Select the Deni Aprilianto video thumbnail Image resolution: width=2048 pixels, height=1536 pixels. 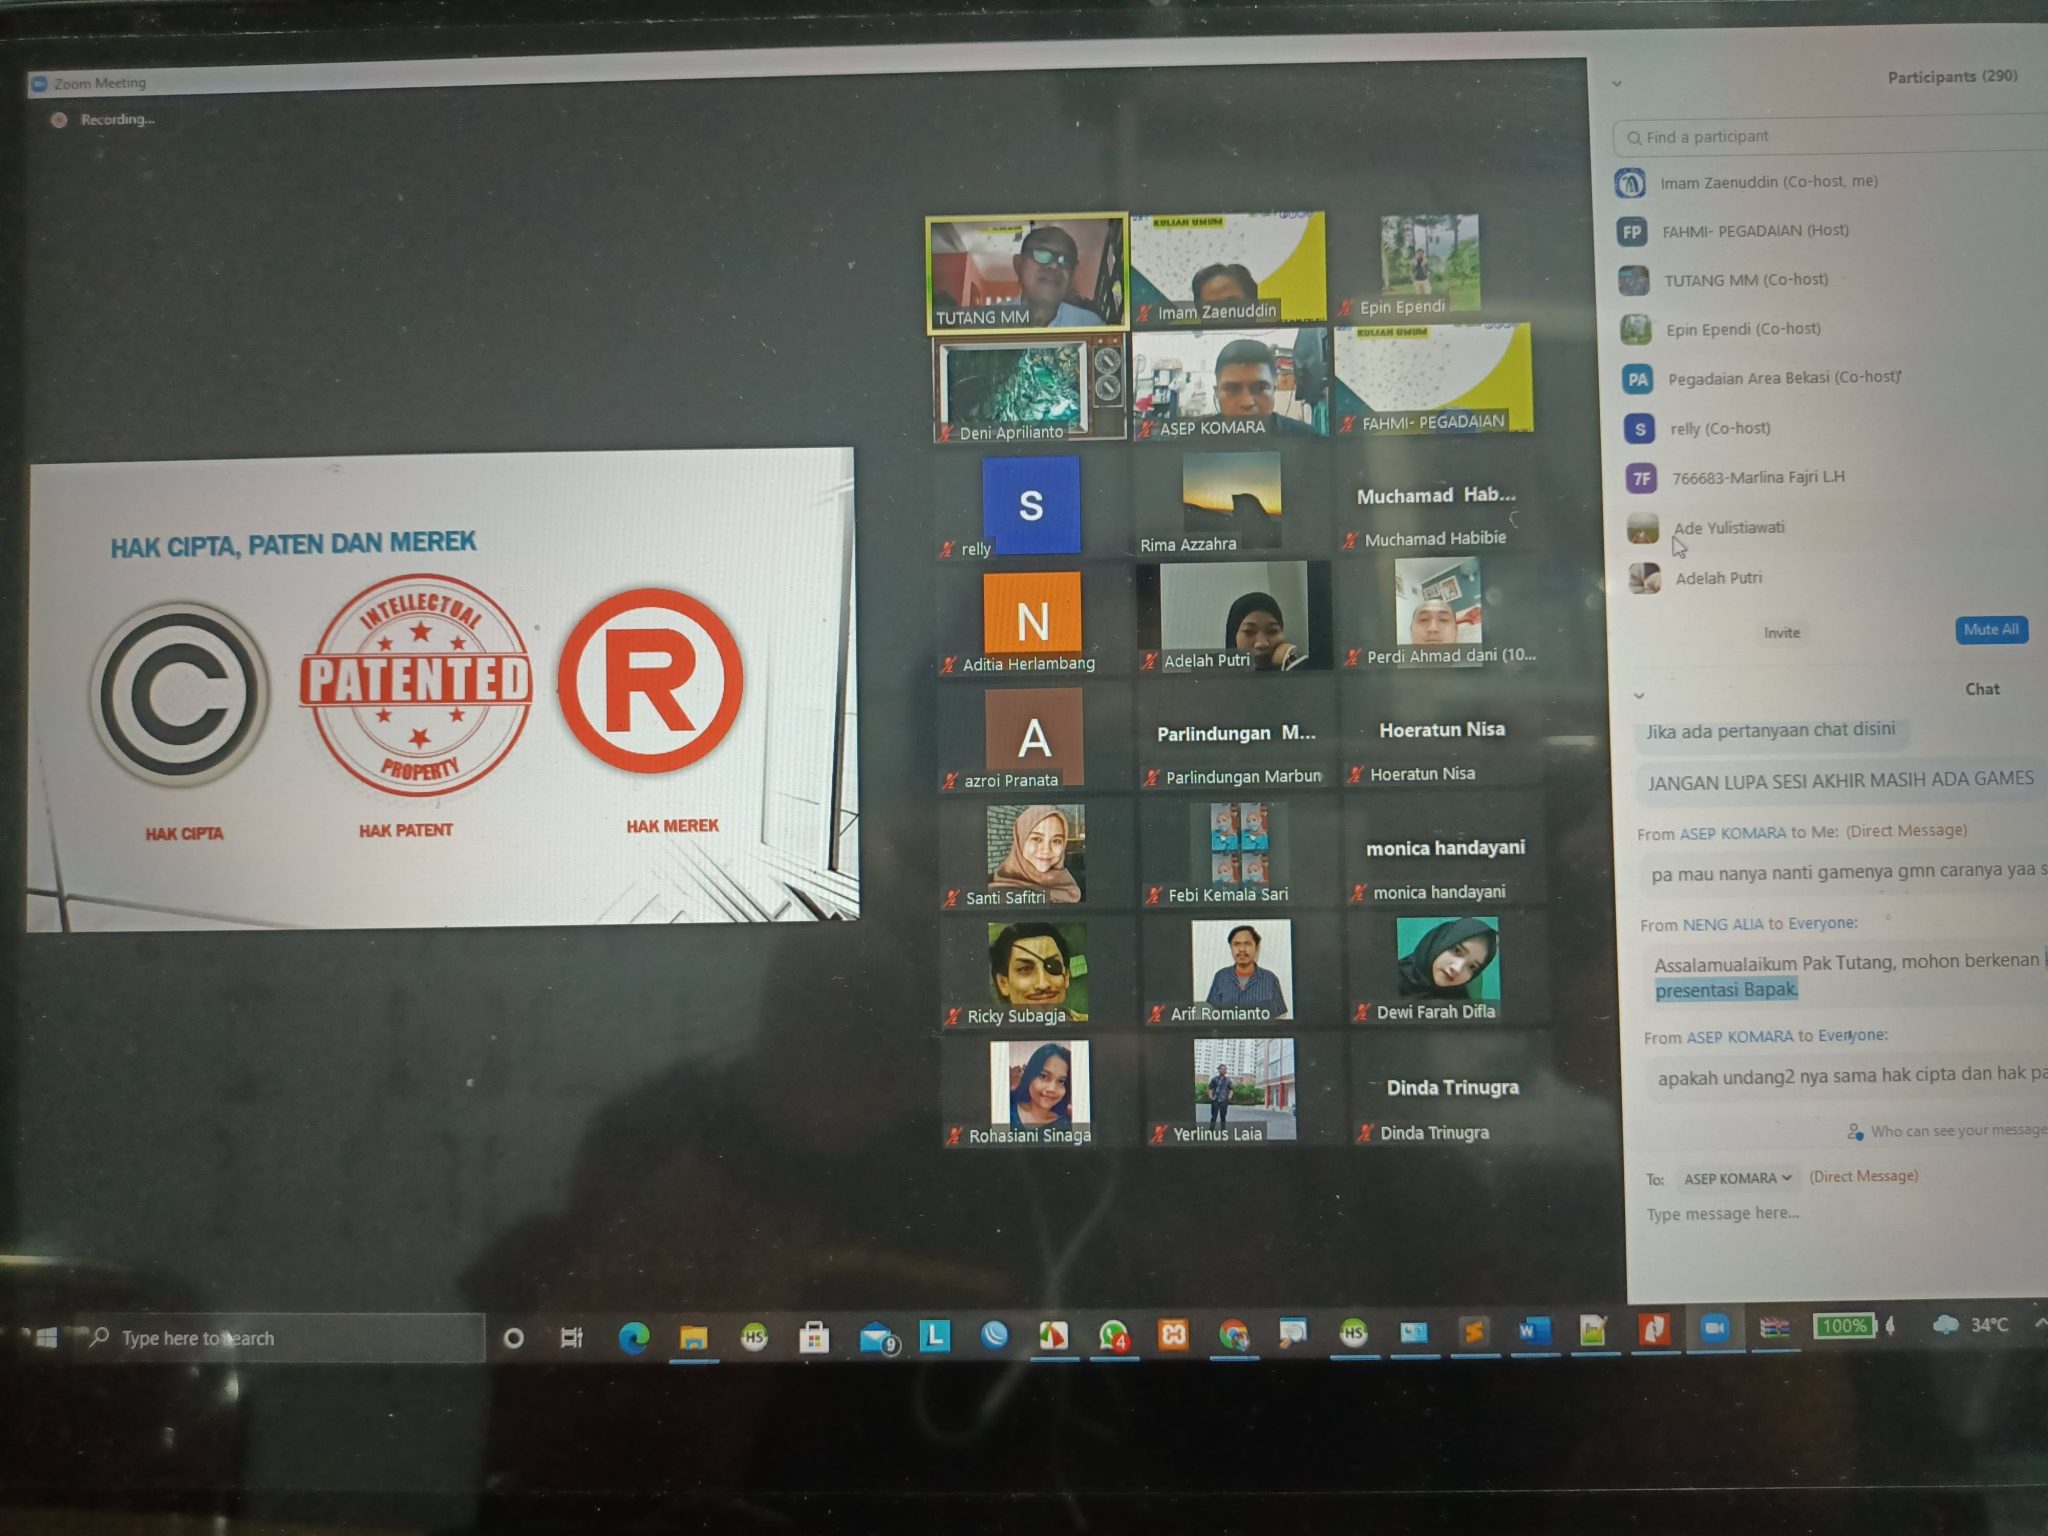[1030, 388]
